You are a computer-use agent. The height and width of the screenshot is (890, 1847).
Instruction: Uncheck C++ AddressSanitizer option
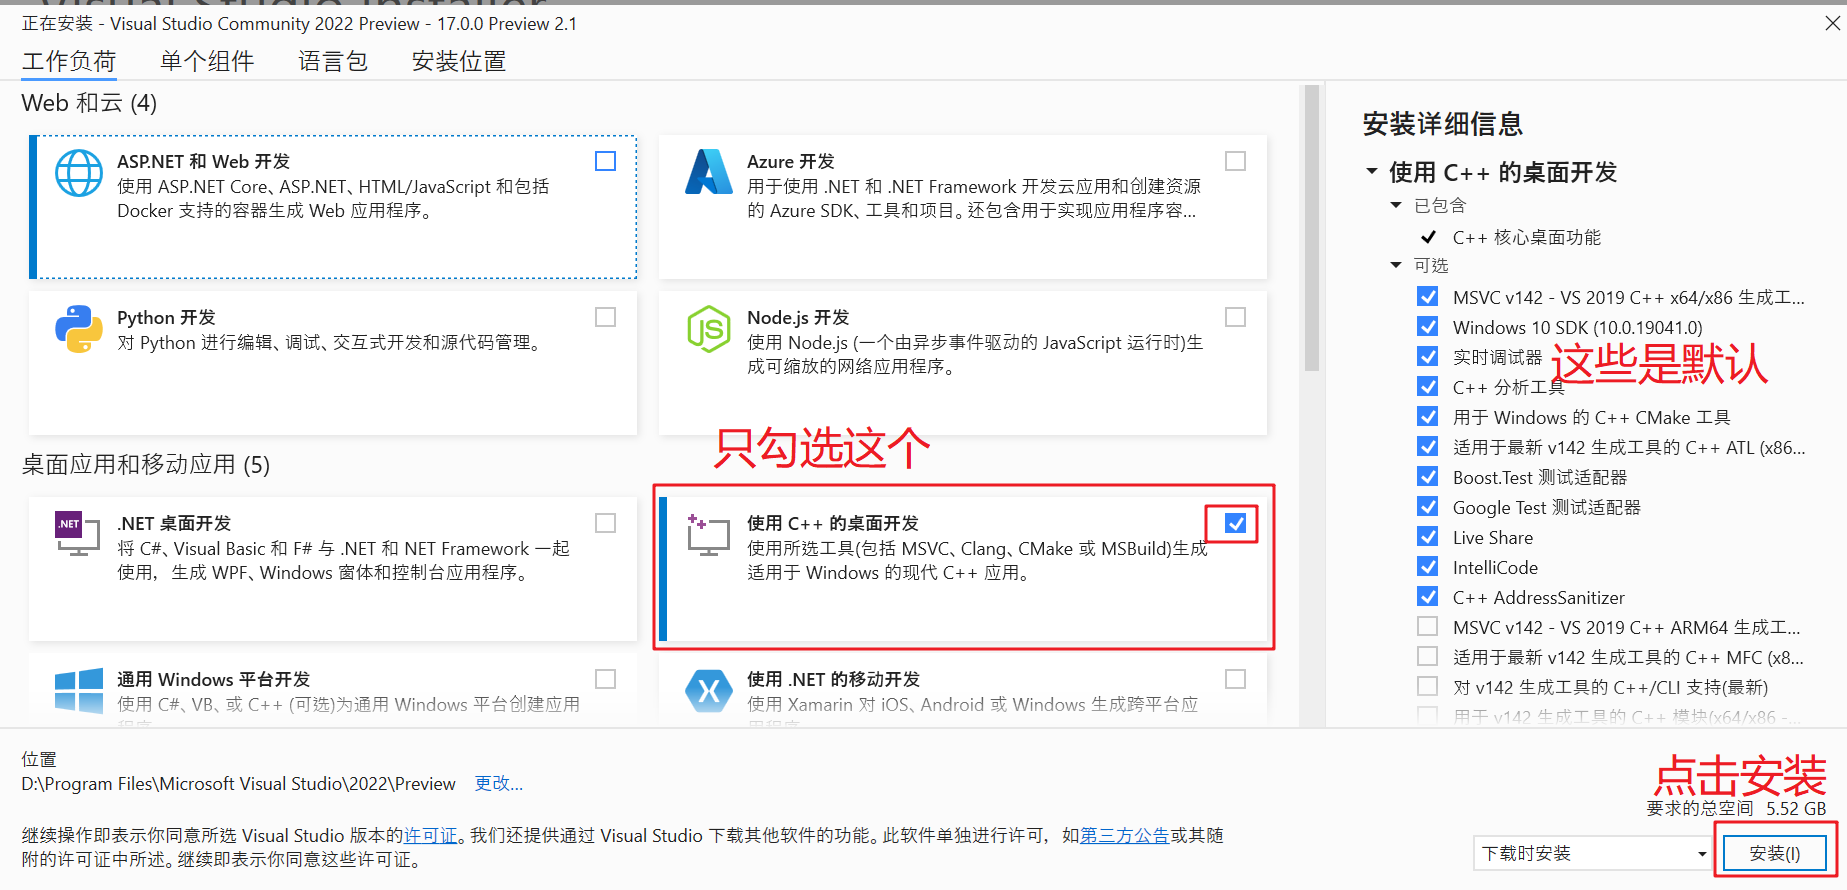point(1428,597)
